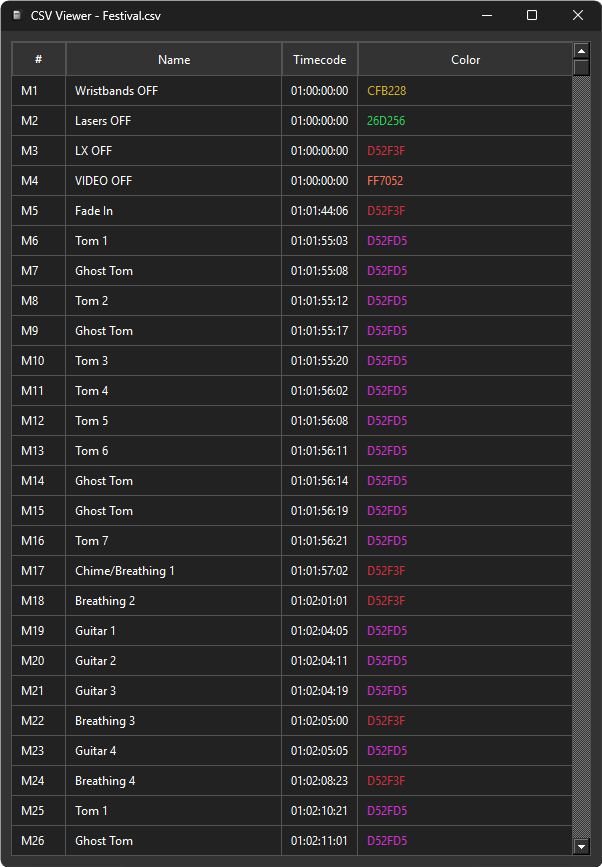Image resolution: width=602 pixels, height=867 pixels.
Task: Click timecode 01:01:57:02
Action: [320, 571]
